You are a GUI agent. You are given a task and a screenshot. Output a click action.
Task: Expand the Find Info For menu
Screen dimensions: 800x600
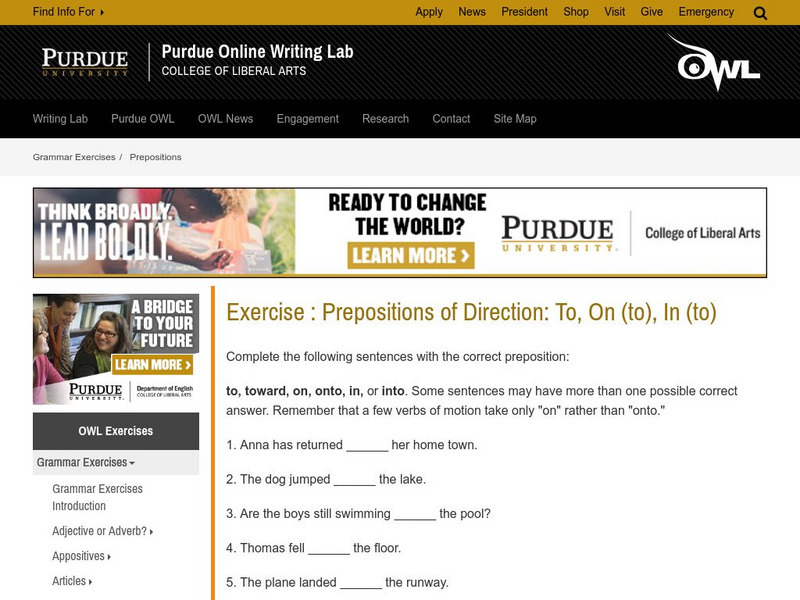pos(68,12)
